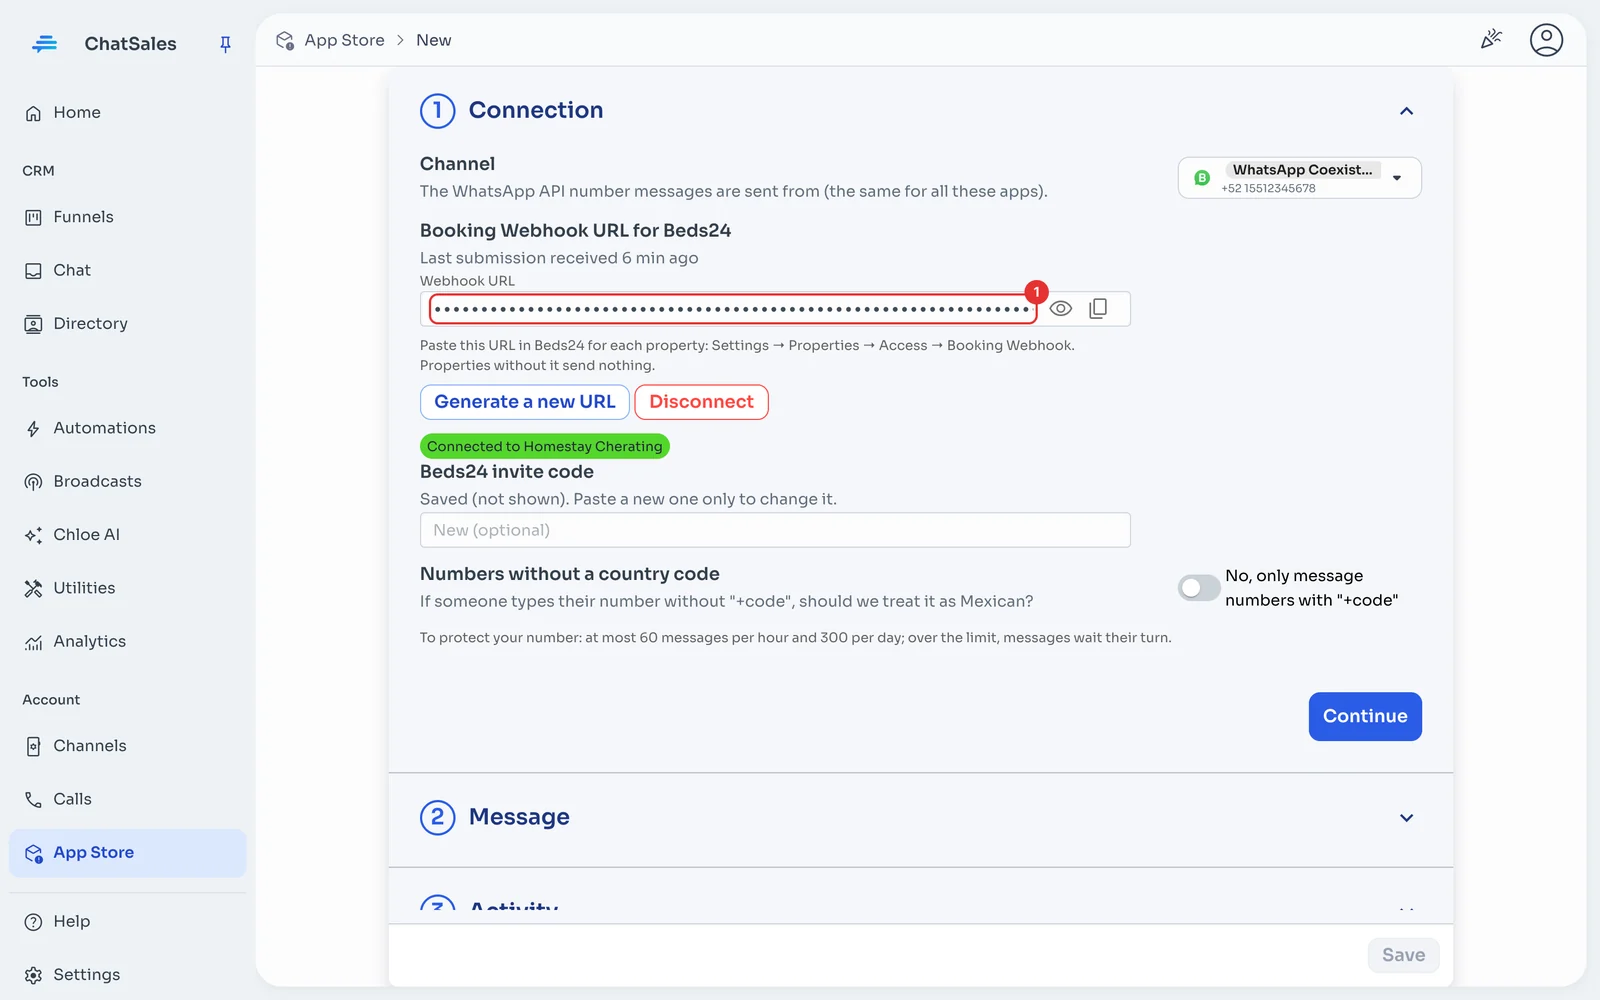The width and height of the screenshot is (1600, 1000).
Task: Click the Save button
Action: coord(1403,955)
